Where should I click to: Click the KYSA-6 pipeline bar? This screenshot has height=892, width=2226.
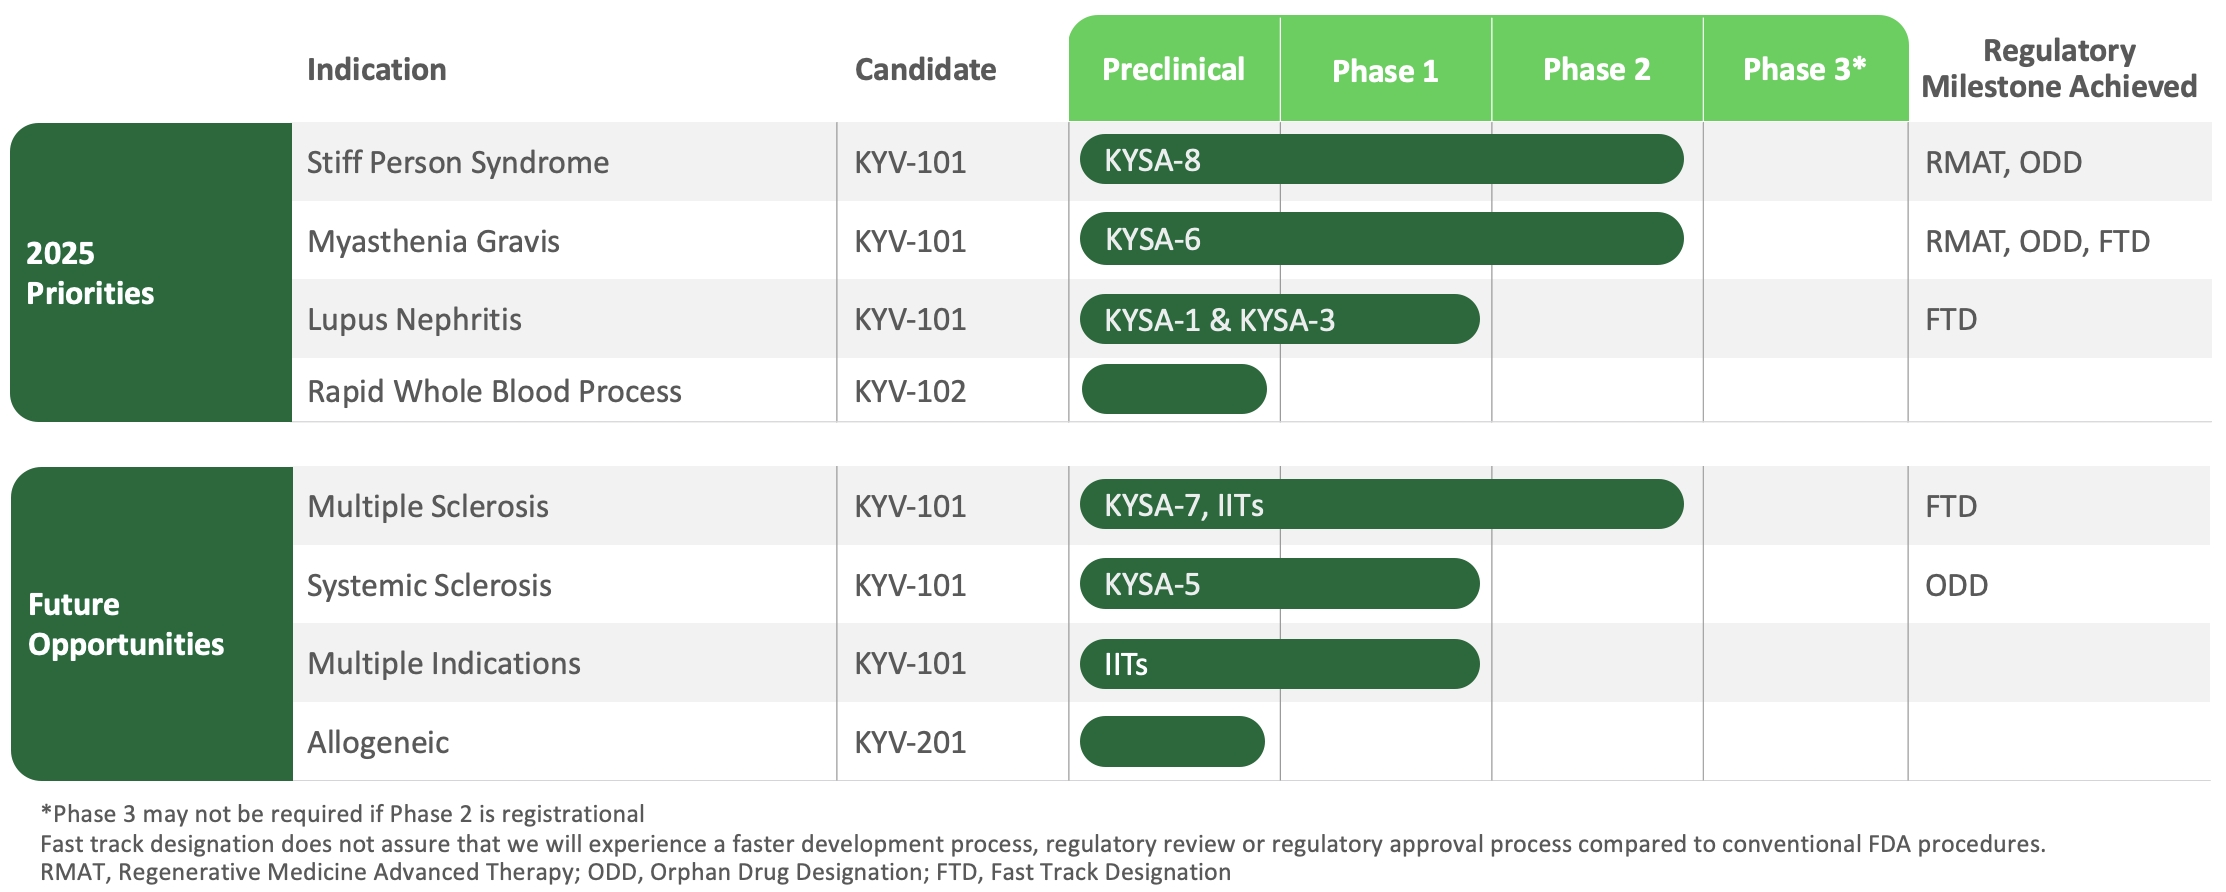[x=1380, y=239]
